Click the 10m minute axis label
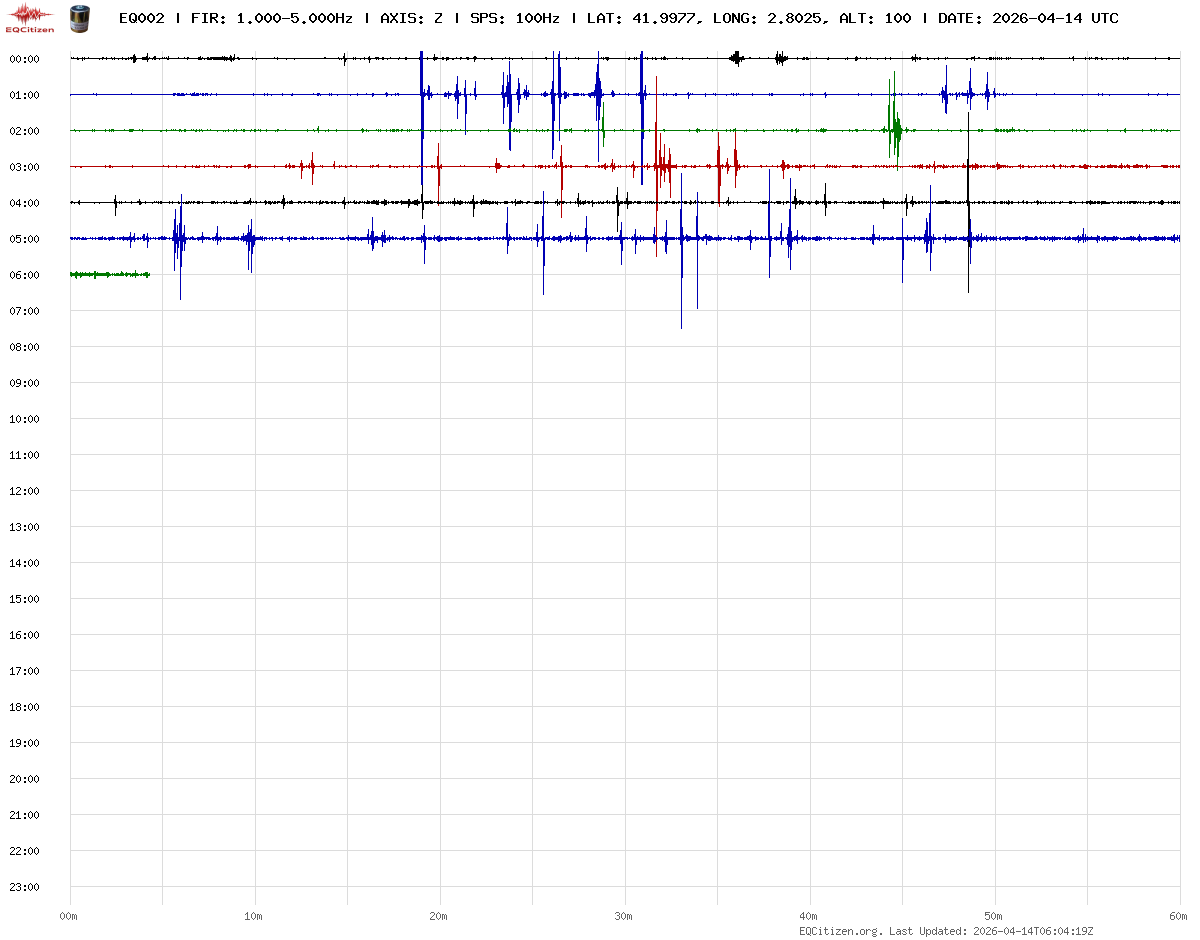Viewport: 1200px width, 940px height. [254, 916]
